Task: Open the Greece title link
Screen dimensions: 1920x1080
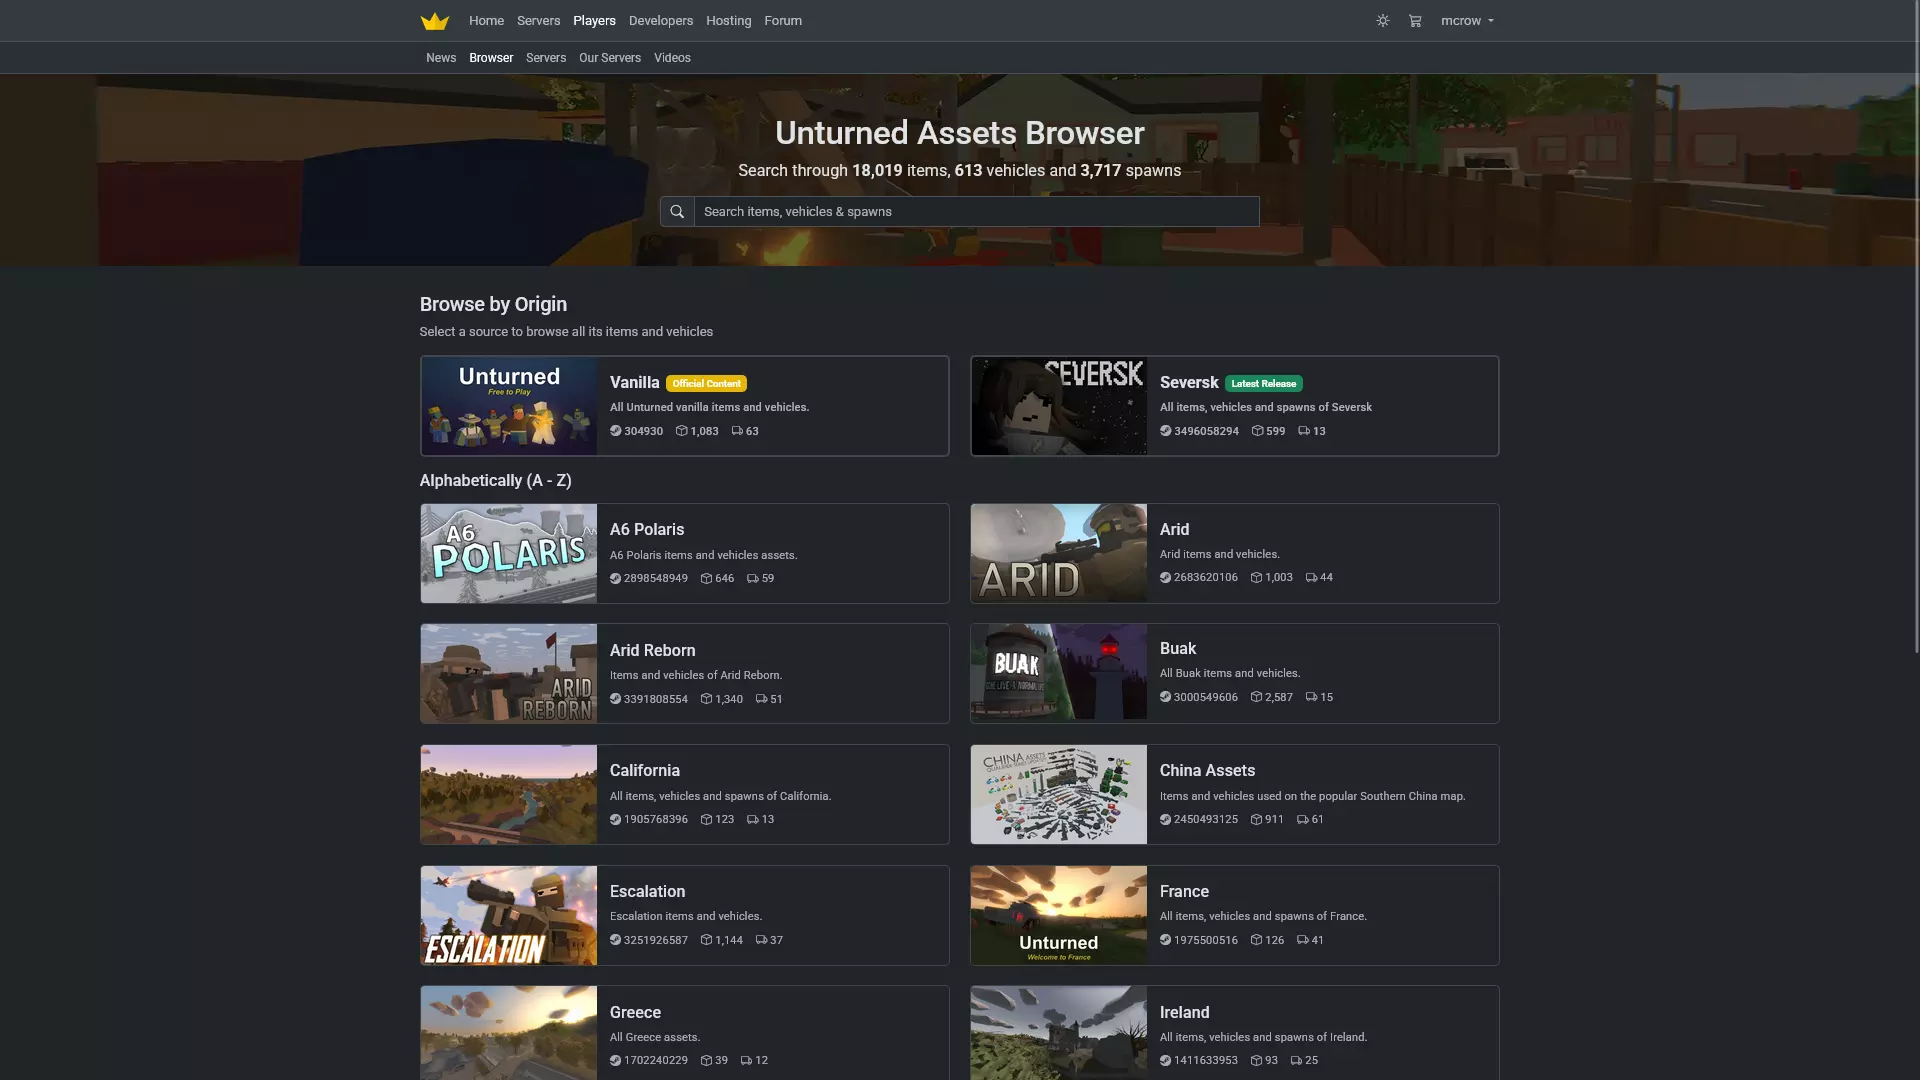Action: coord(635,1013)
